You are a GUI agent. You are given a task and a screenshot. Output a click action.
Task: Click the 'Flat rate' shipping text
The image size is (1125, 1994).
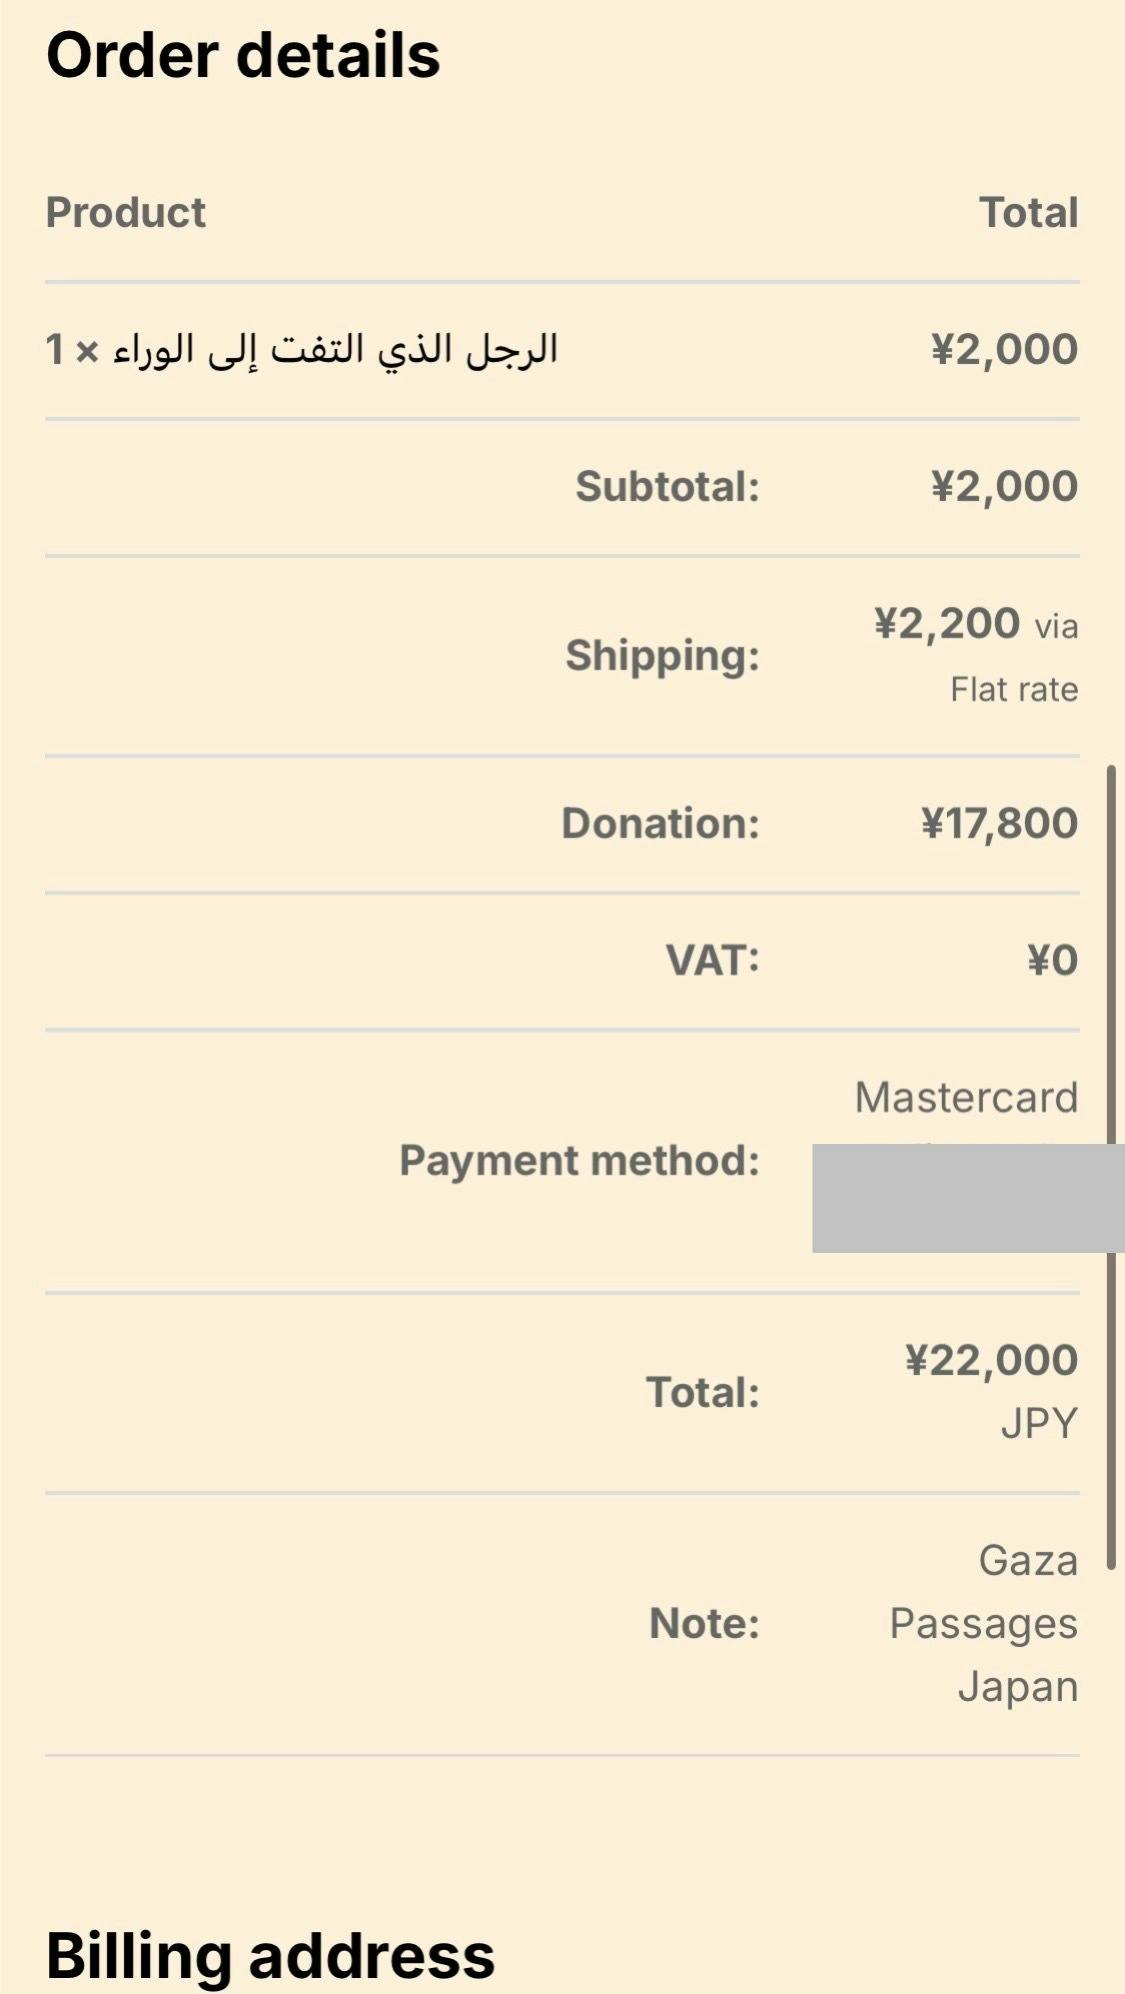click(x=1014, y=689)
